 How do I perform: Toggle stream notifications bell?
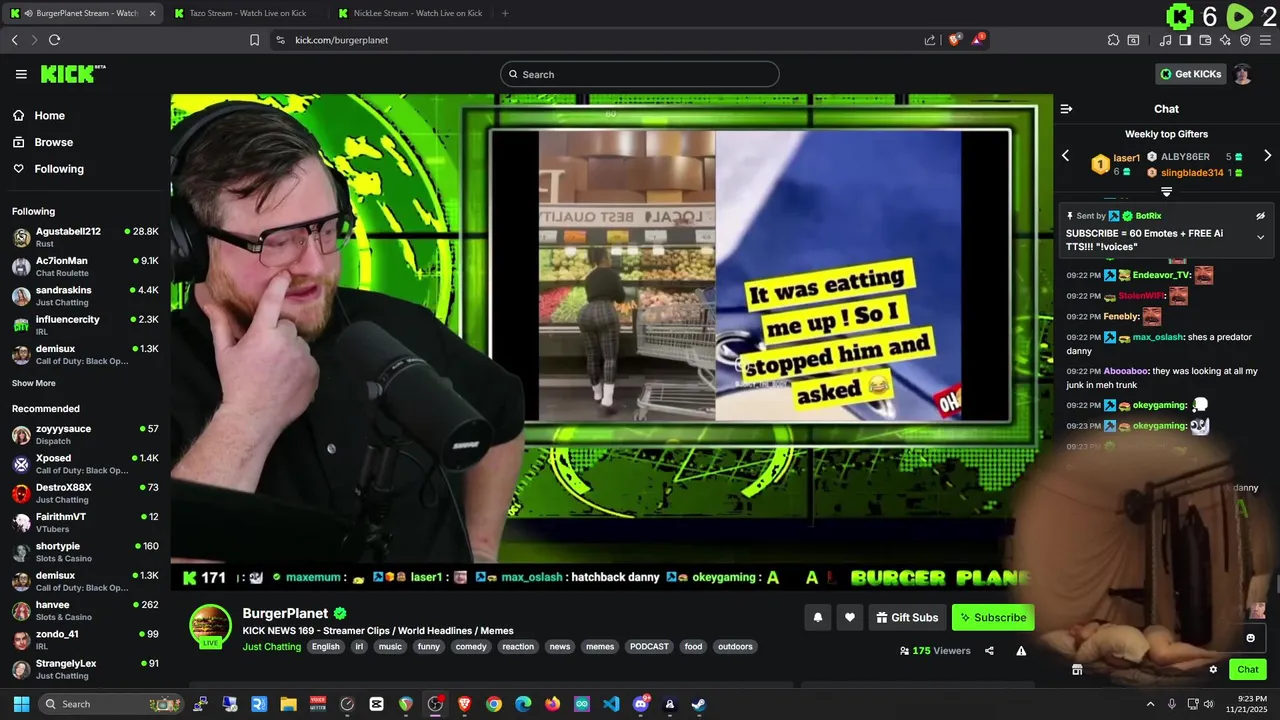point(817,617)
